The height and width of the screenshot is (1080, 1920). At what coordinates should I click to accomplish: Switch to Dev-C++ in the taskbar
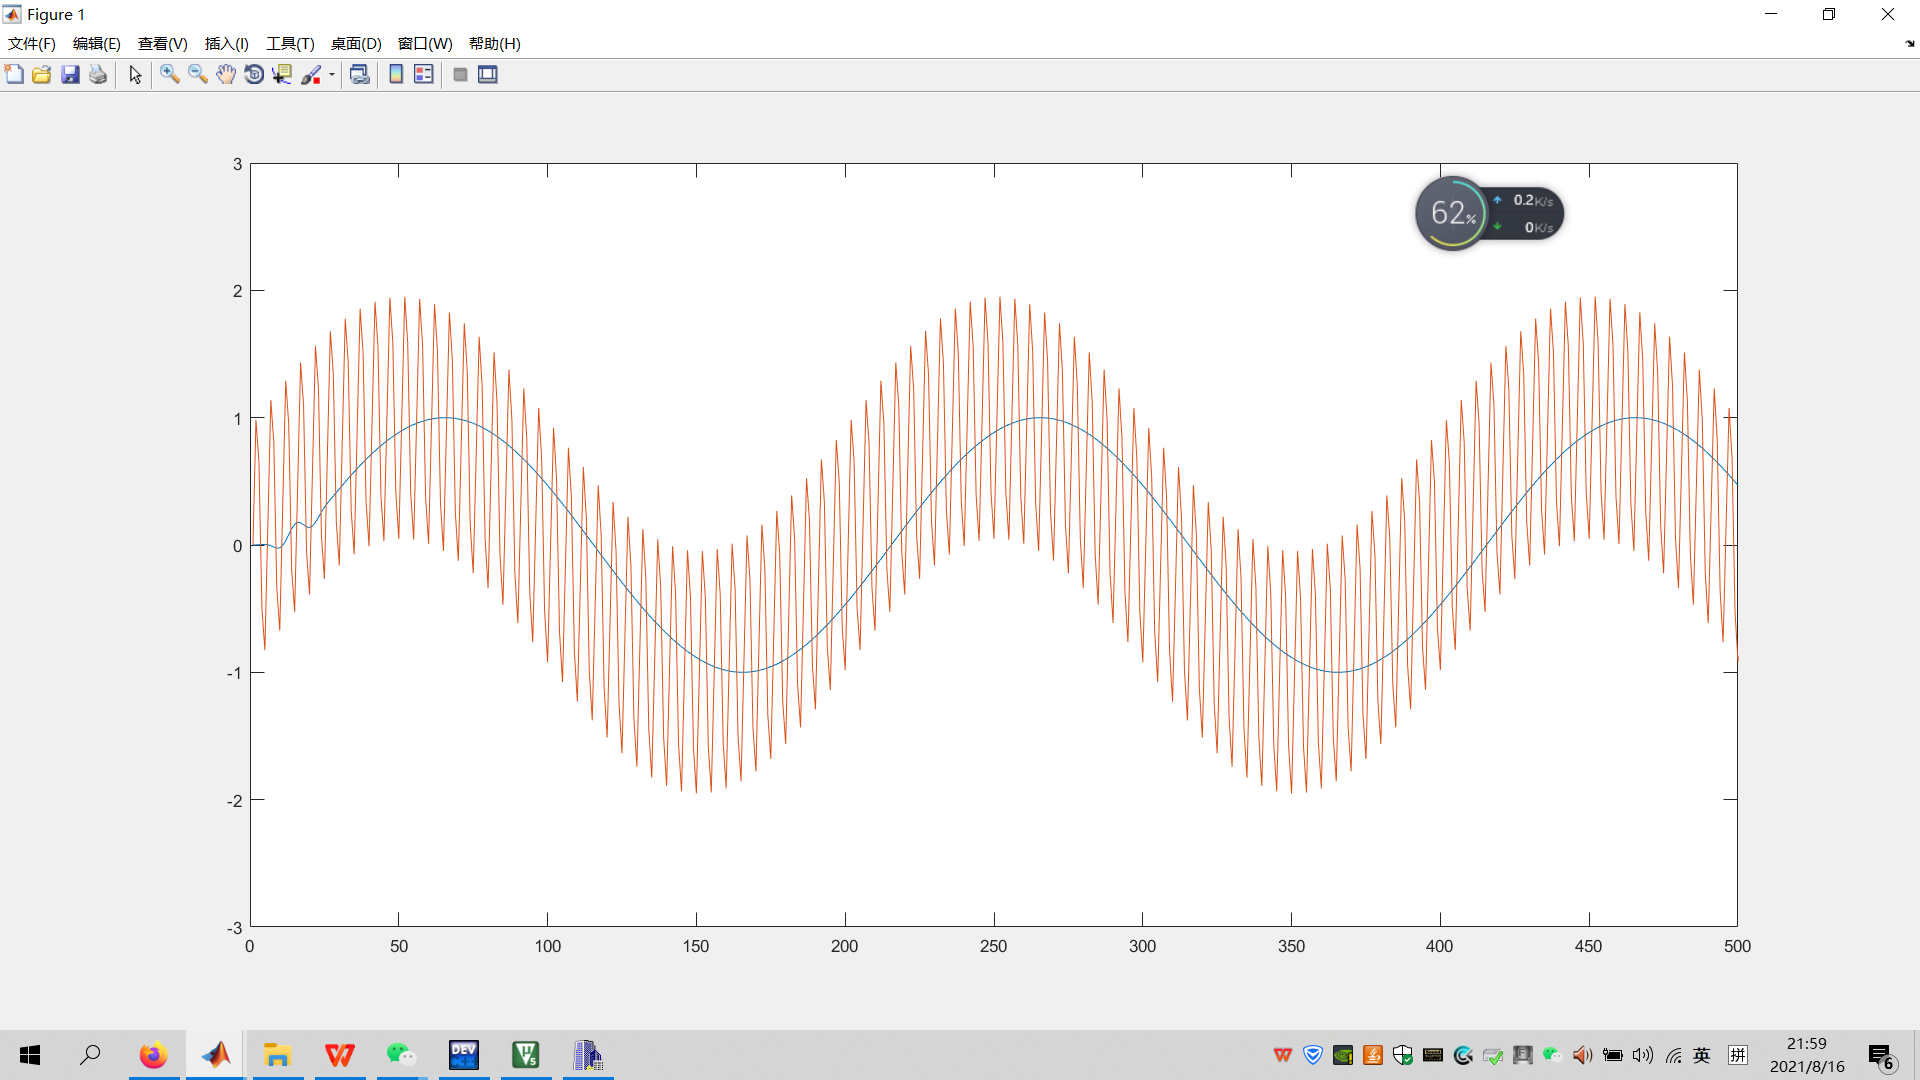point(464,1055)
